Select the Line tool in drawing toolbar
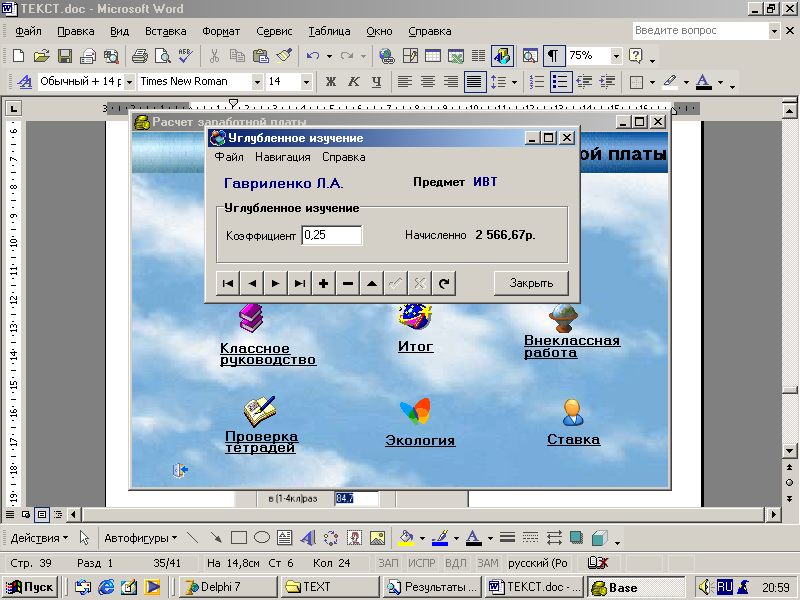This screenshot has height=600, width=800. pyautogui.click(x=193, y=538)
